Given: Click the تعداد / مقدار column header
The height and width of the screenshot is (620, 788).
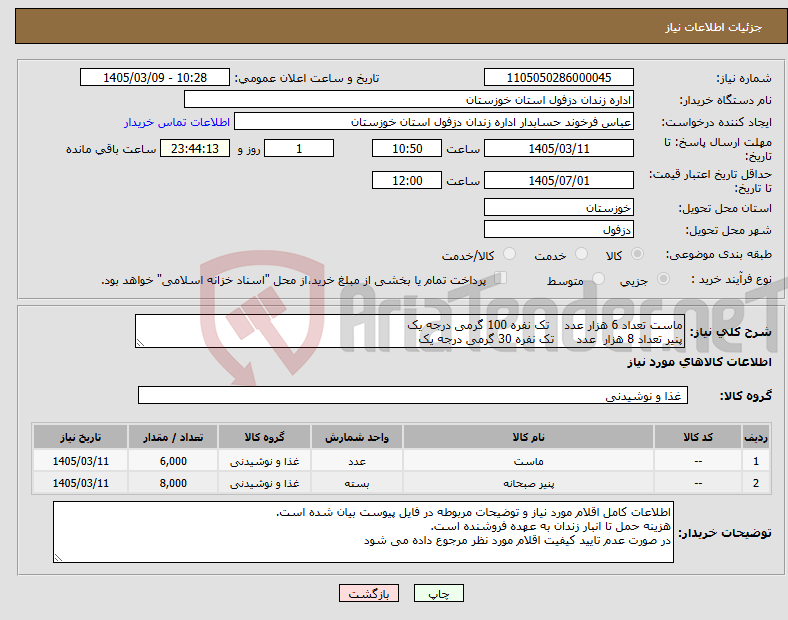Looking at the screenshot, I should pos(173,437).
